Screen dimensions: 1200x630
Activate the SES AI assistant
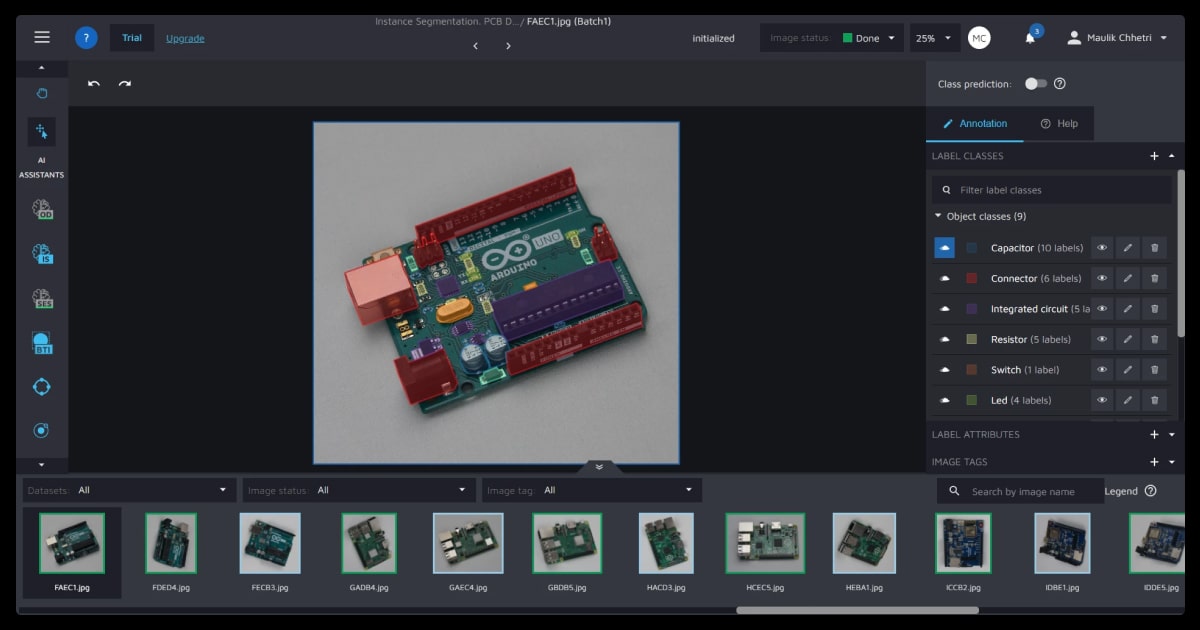coord(42,299)
